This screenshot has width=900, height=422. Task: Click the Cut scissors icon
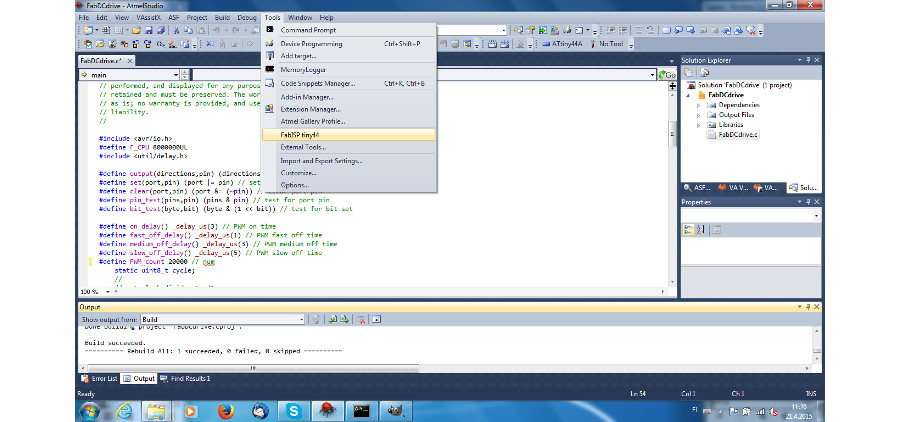[177, 30]
